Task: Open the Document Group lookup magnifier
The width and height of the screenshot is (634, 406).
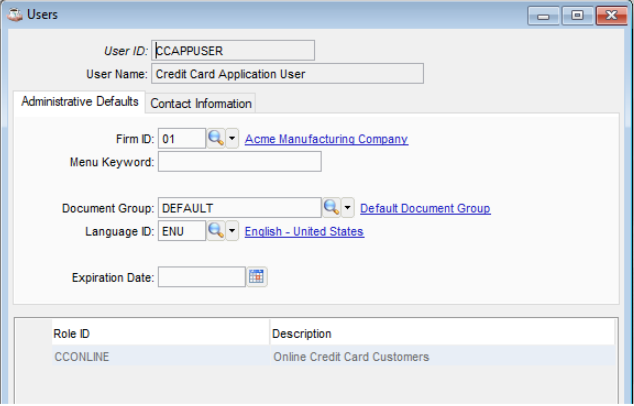Action: pyautogui.click(x=331, y=208)
